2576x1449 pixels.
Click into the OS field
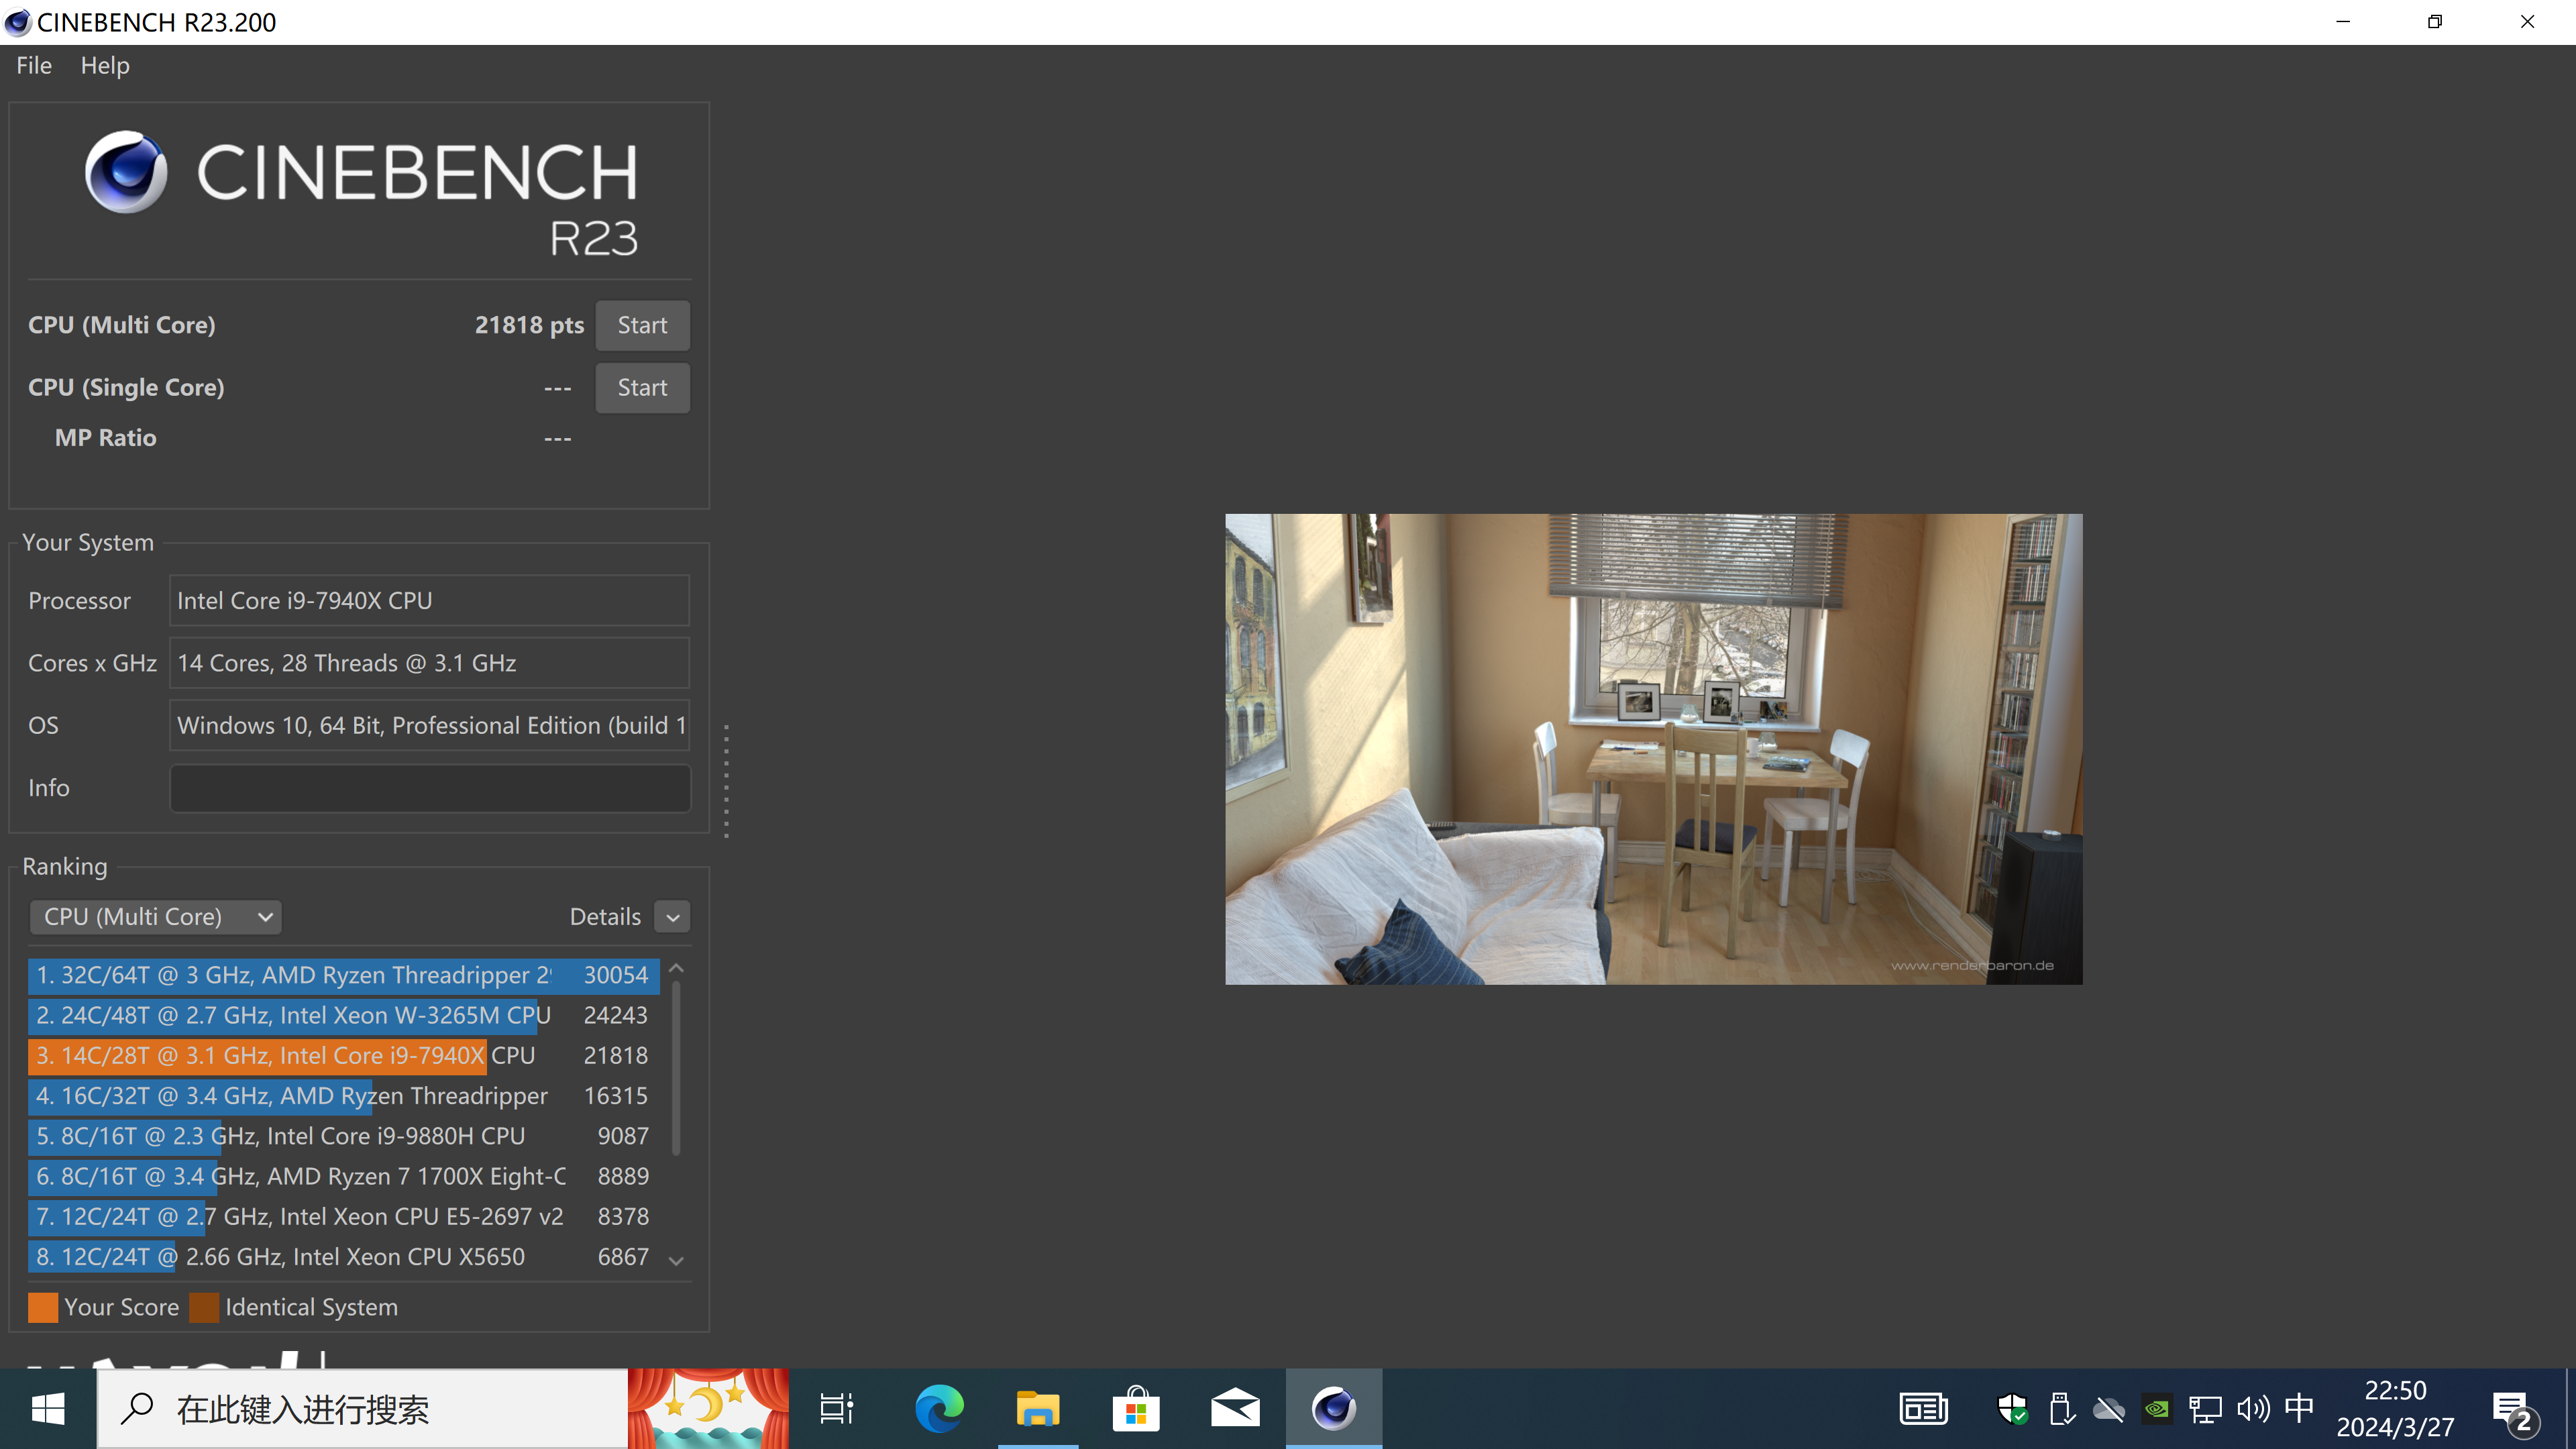[429, 725]
